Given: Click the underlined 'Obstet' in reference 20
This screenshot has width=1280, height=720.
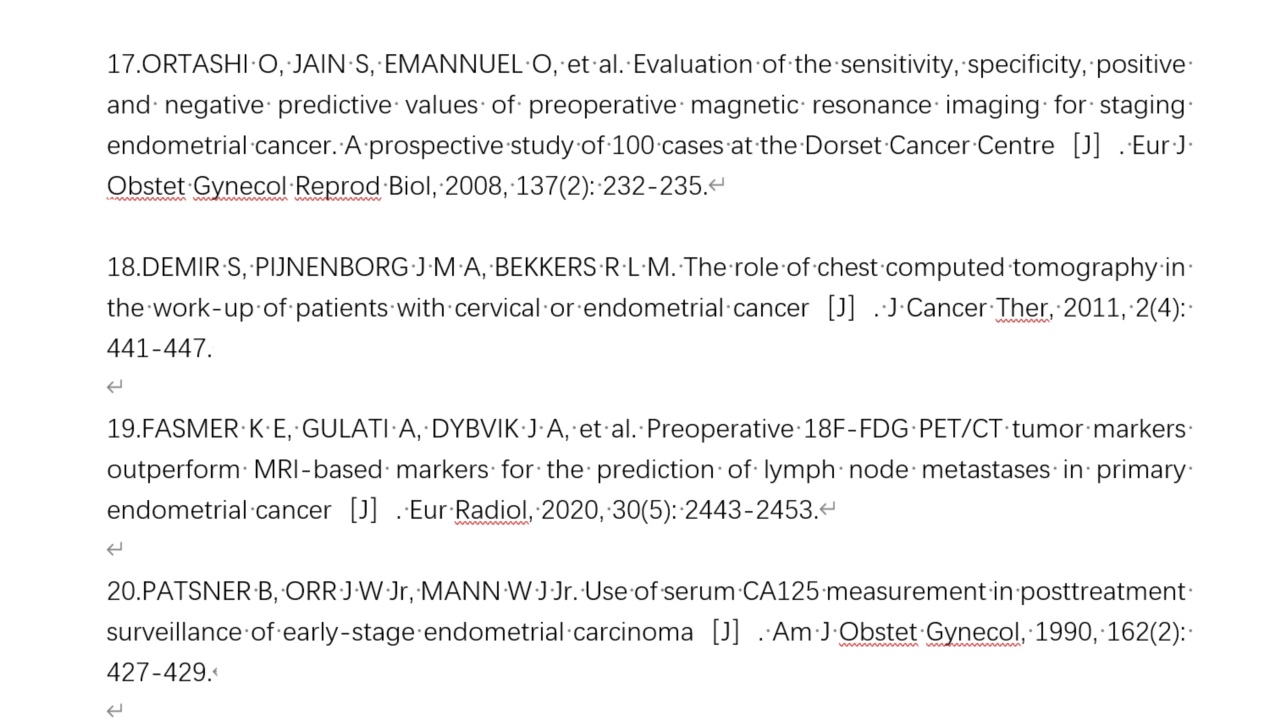Looking at the screenshot, I should (x=877, y=632).
